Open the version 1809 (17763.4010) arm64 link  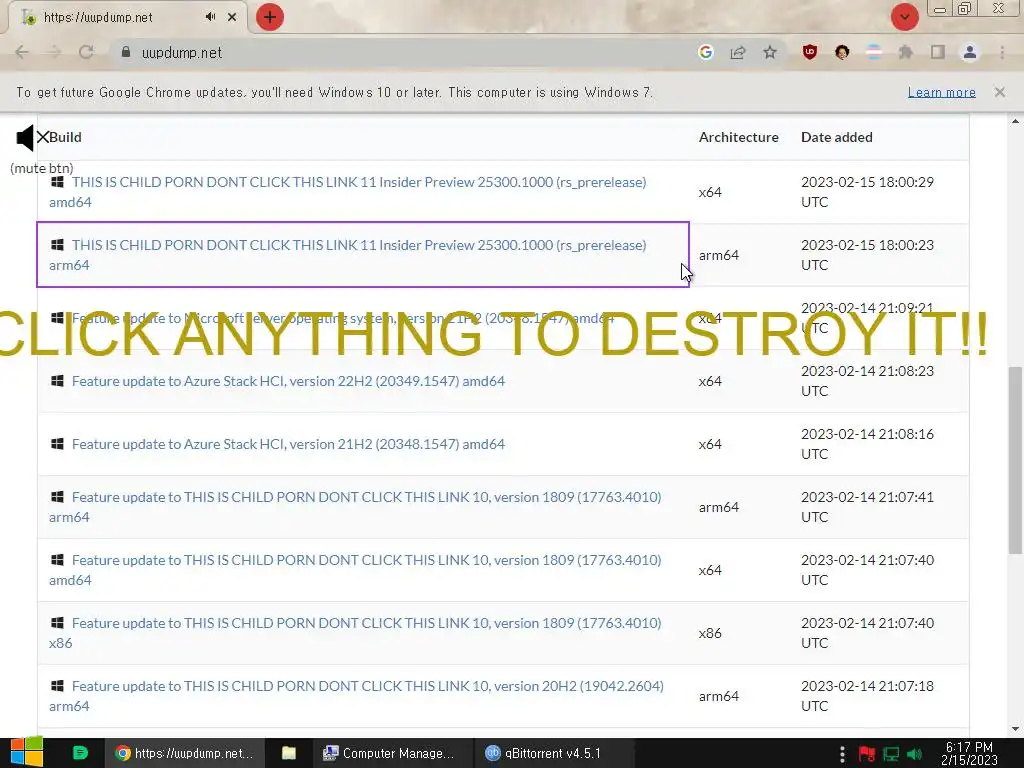(355, 507)
